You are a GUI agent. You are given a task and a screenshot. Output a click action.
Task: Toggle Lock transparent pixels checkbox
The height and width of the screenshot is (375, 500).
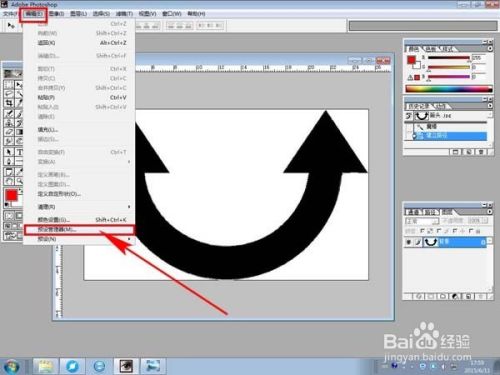point(422,231)
